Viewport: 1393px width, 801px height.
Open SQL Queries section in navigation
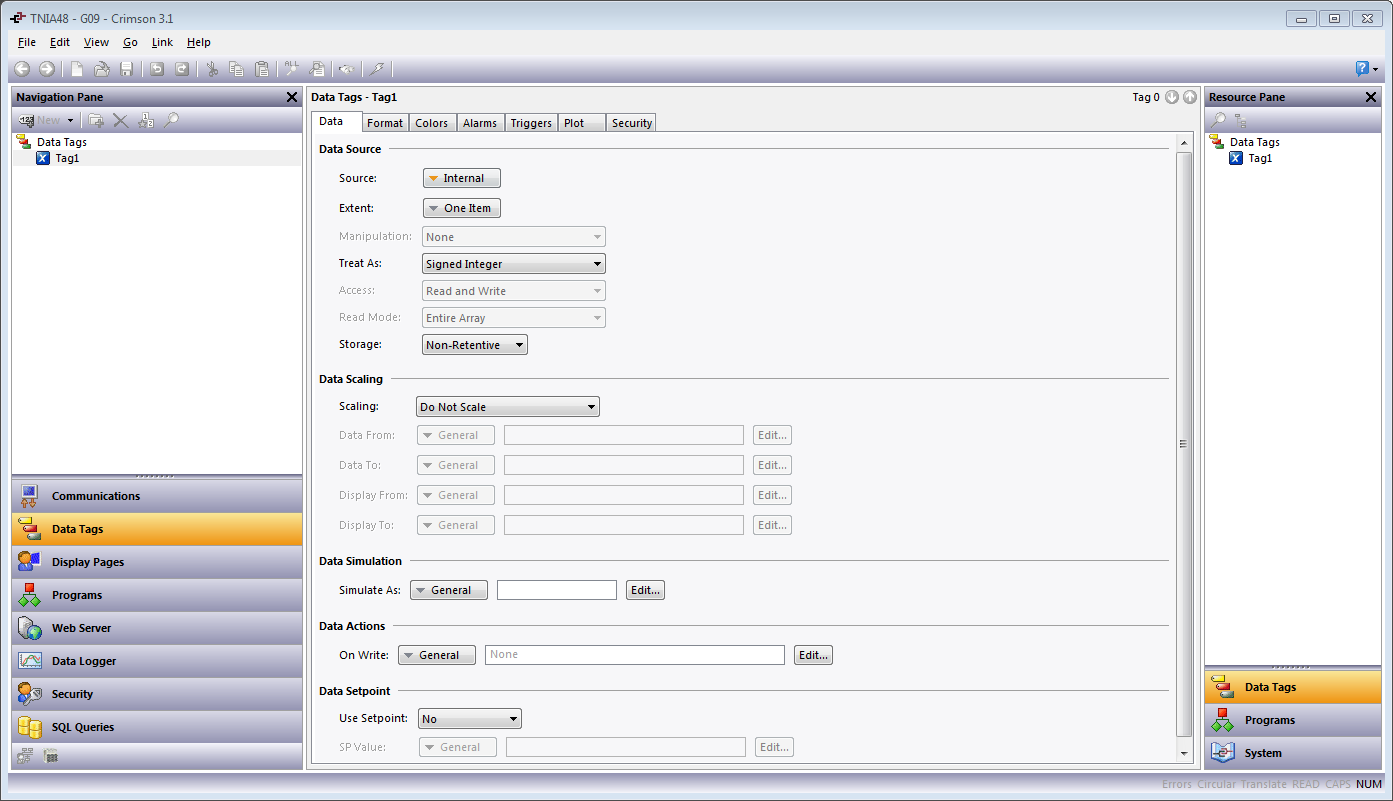coord(157,727)
